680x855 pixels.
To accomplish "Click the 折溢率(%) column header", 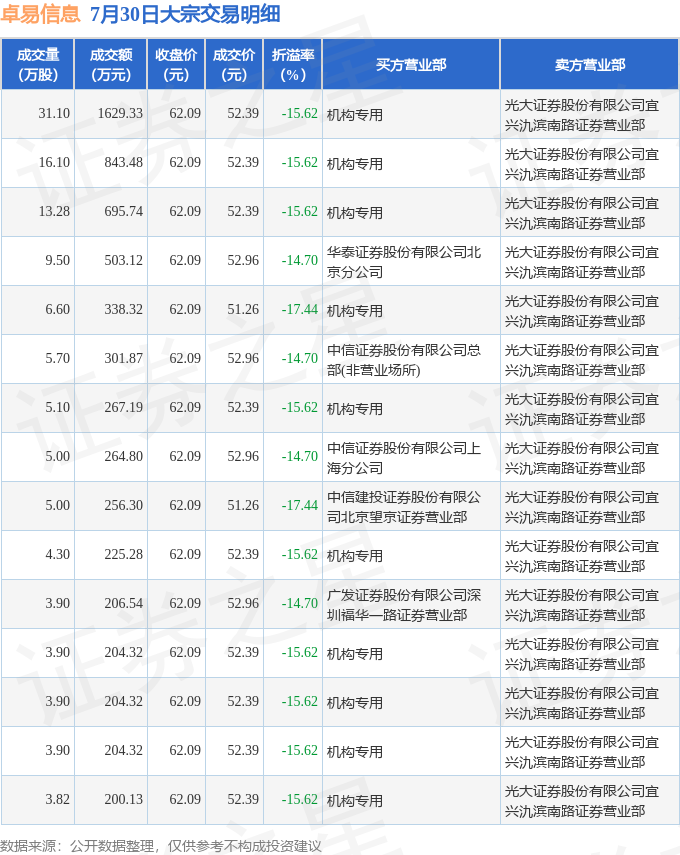I will 293,64.
